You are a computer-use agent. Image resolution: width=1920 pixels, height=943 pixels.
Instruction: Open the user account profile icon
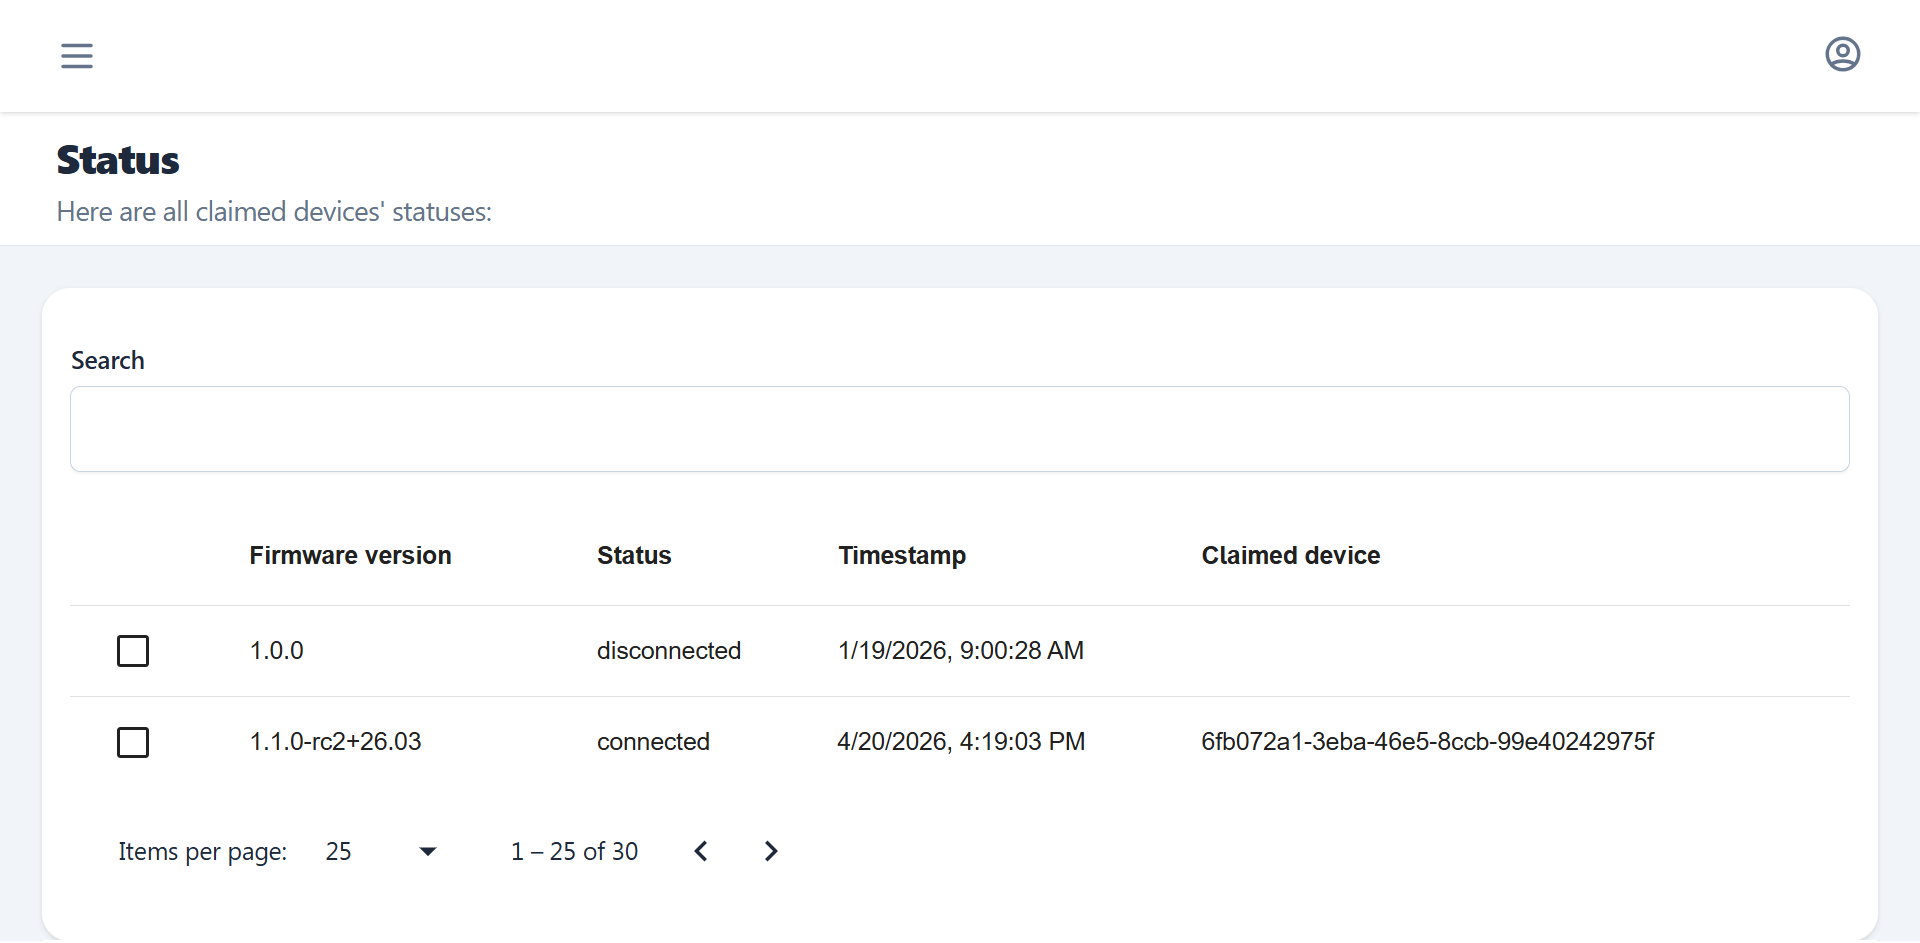tap(1842, 54)
